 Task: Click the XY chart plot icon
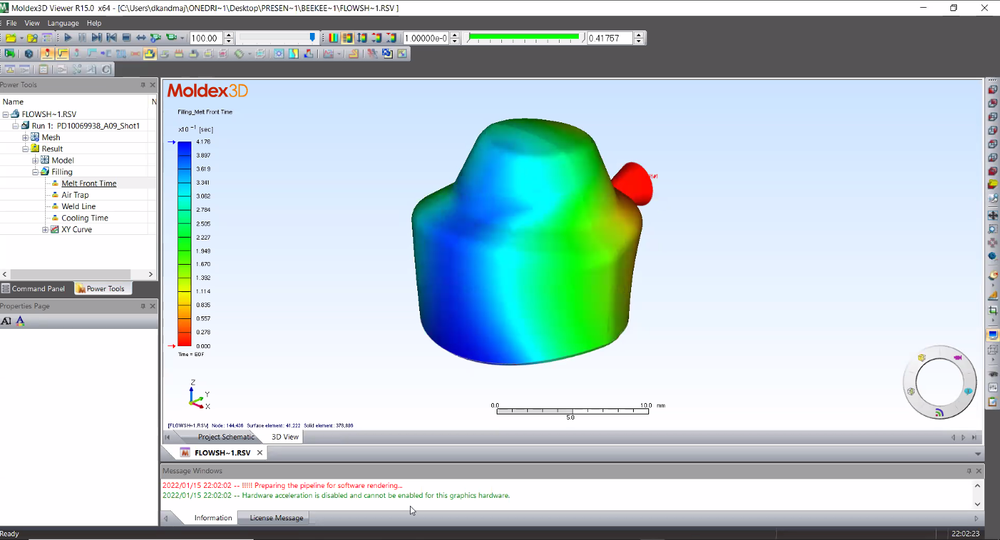(328, 54)
